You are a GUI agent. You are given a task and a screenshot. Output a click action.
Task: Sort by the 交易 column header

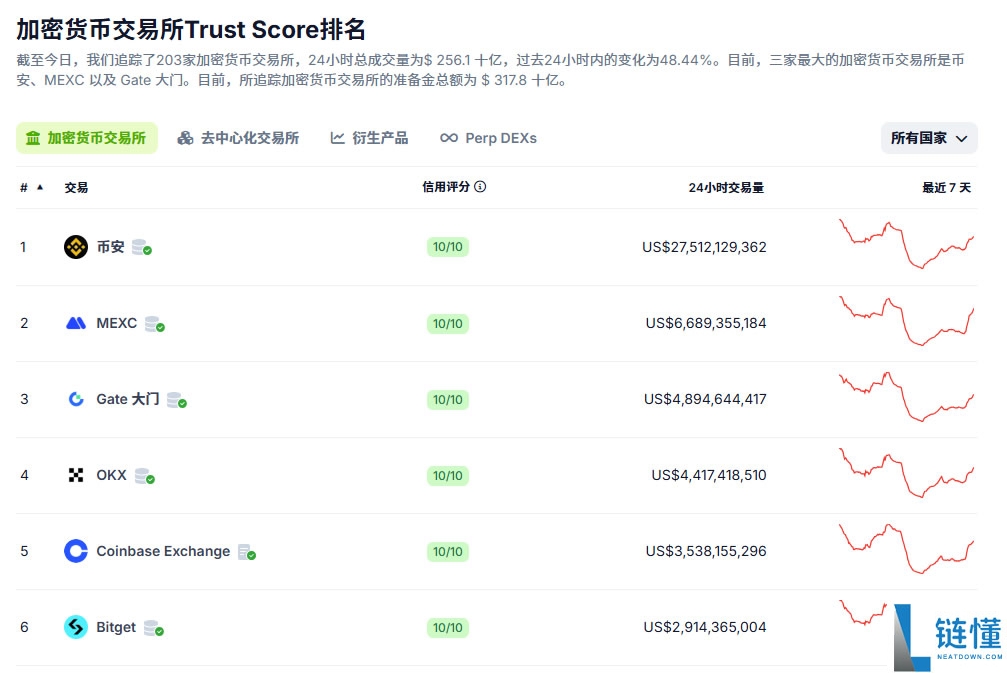point(76,188)
